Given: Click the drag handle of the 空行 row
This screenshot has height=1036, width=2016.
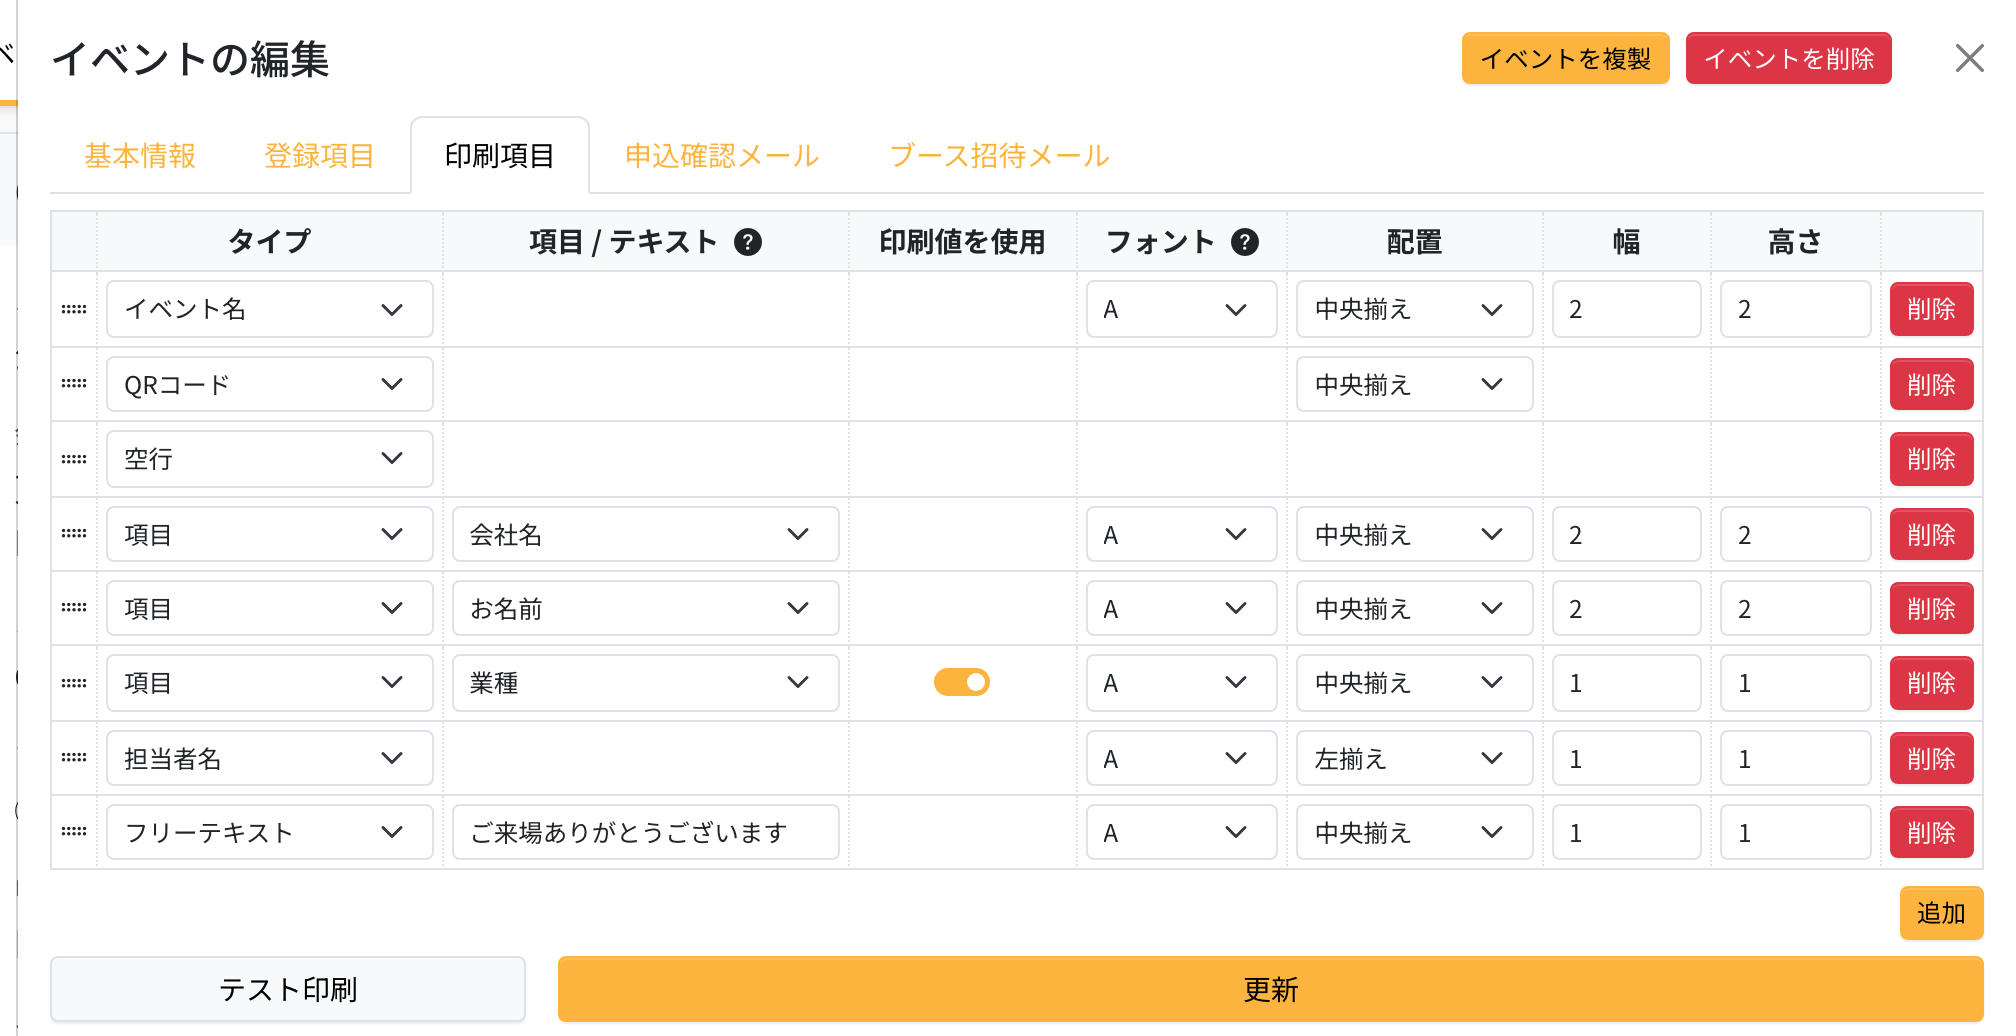Looking at the screenshot, I should (74, 459).
